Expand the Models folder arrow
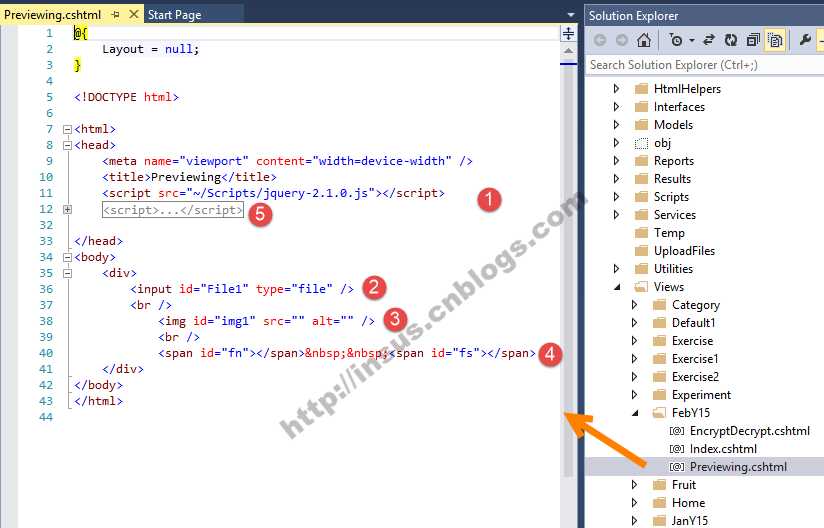Image resolution: width=824 pixels, height=528 pixels. pos(616,125)
